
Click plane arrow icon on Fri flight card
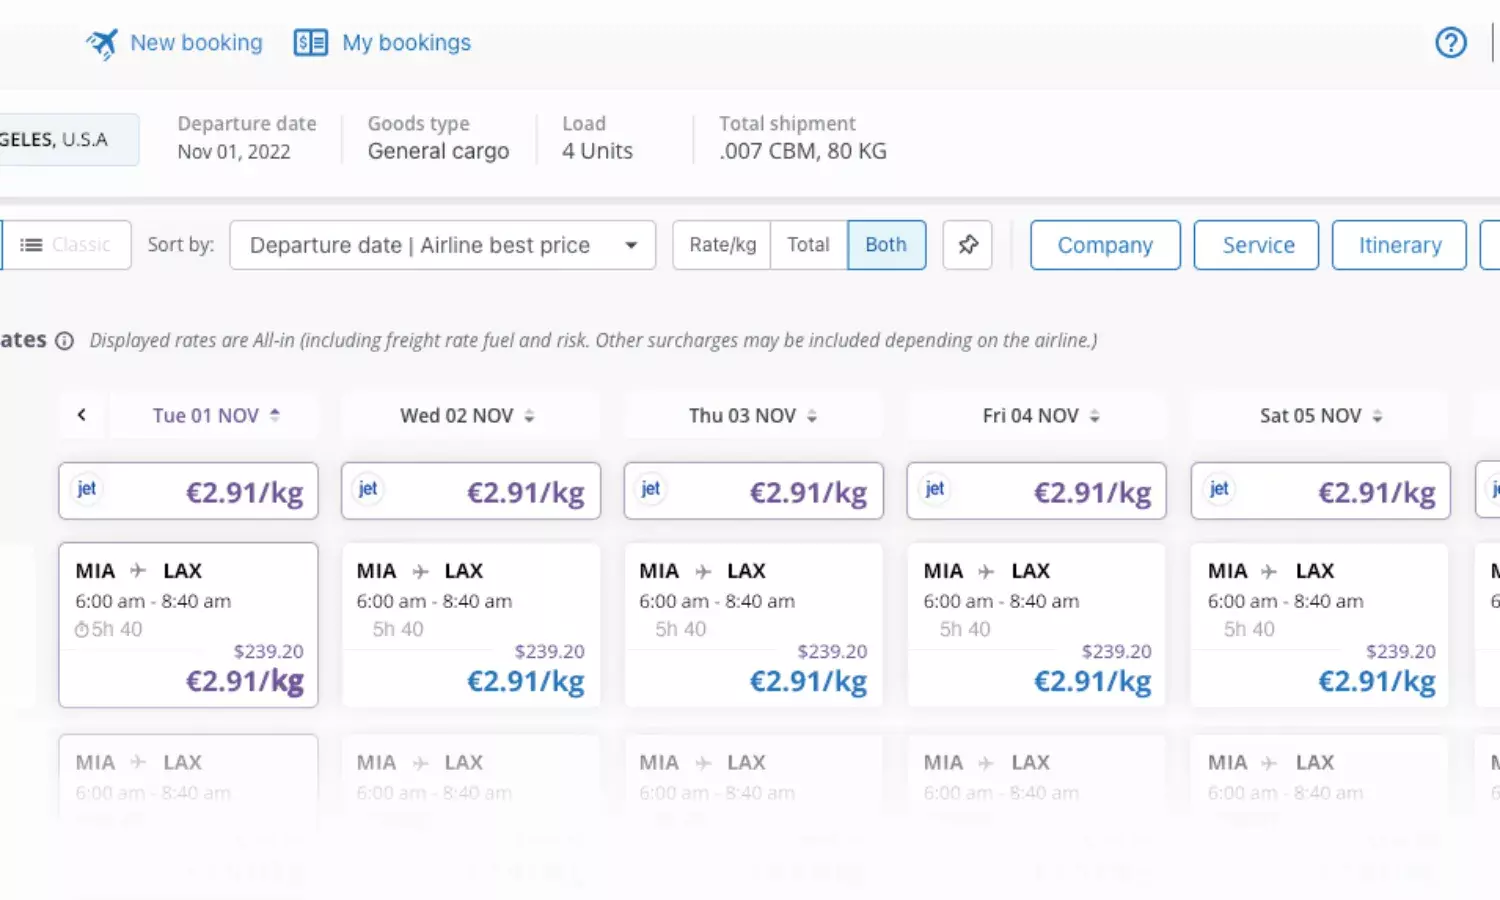coord(986,571)
